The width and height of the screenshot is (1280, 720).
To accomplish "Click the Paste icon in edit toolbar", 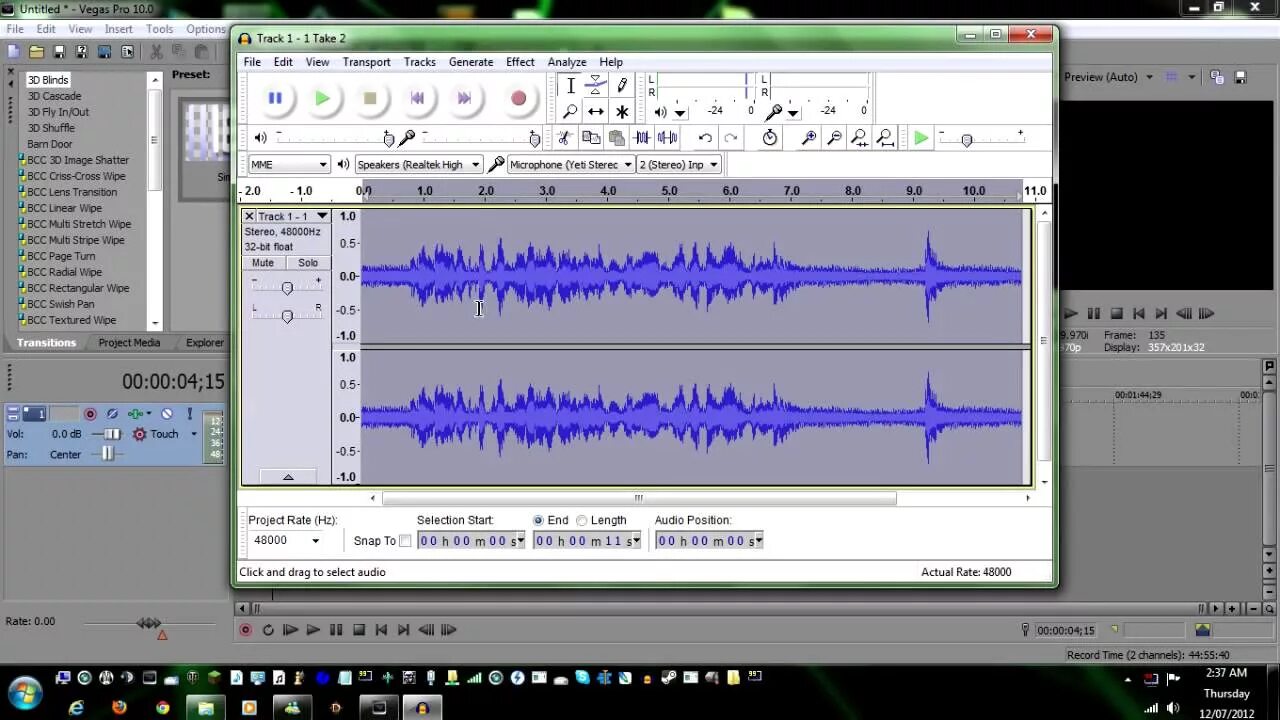I will (616, 138).
